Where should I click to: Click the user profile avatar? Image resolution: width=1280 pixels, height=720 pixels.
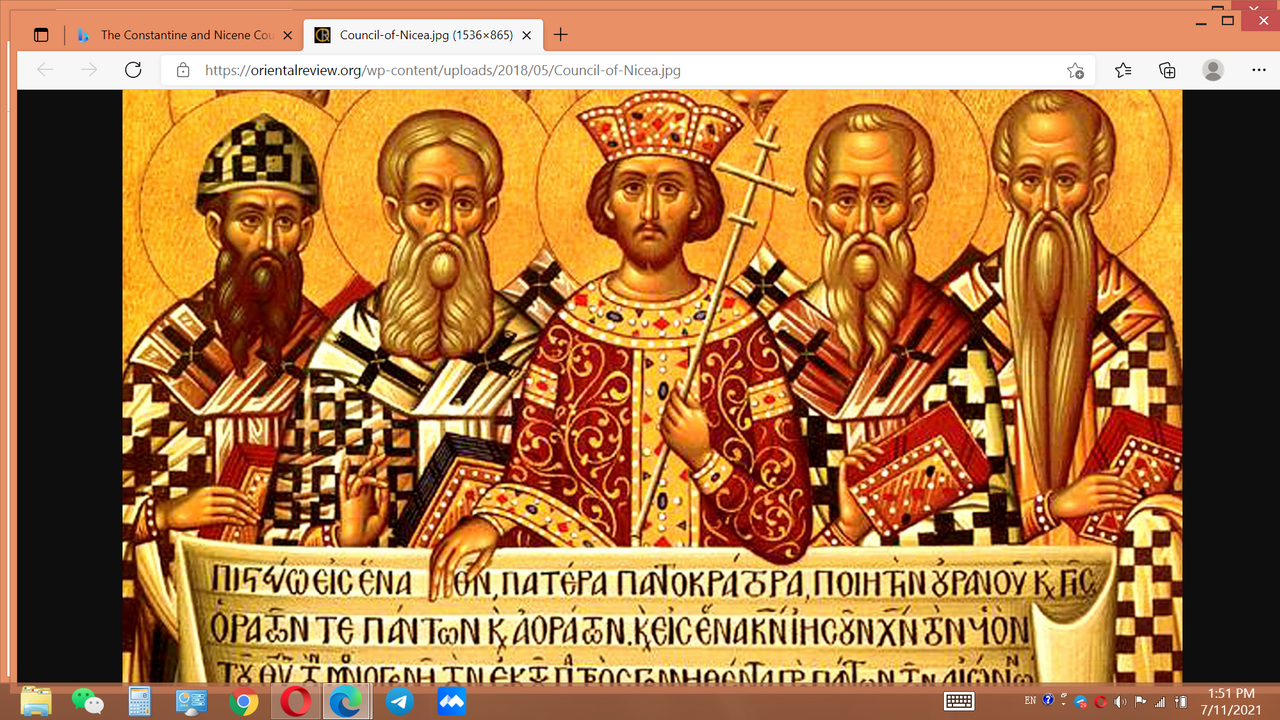click(1213, 70)
